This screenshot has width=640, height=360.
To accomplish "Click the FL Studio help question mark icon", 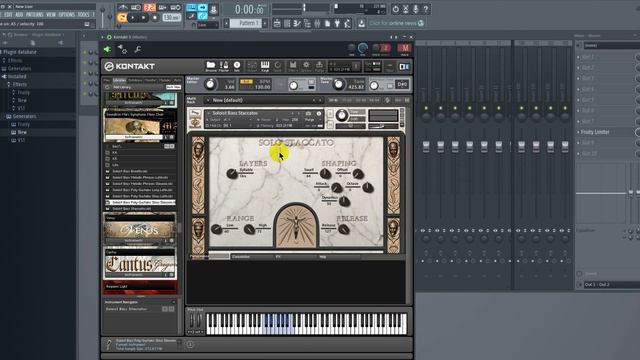I will click(x=426, y=9).
